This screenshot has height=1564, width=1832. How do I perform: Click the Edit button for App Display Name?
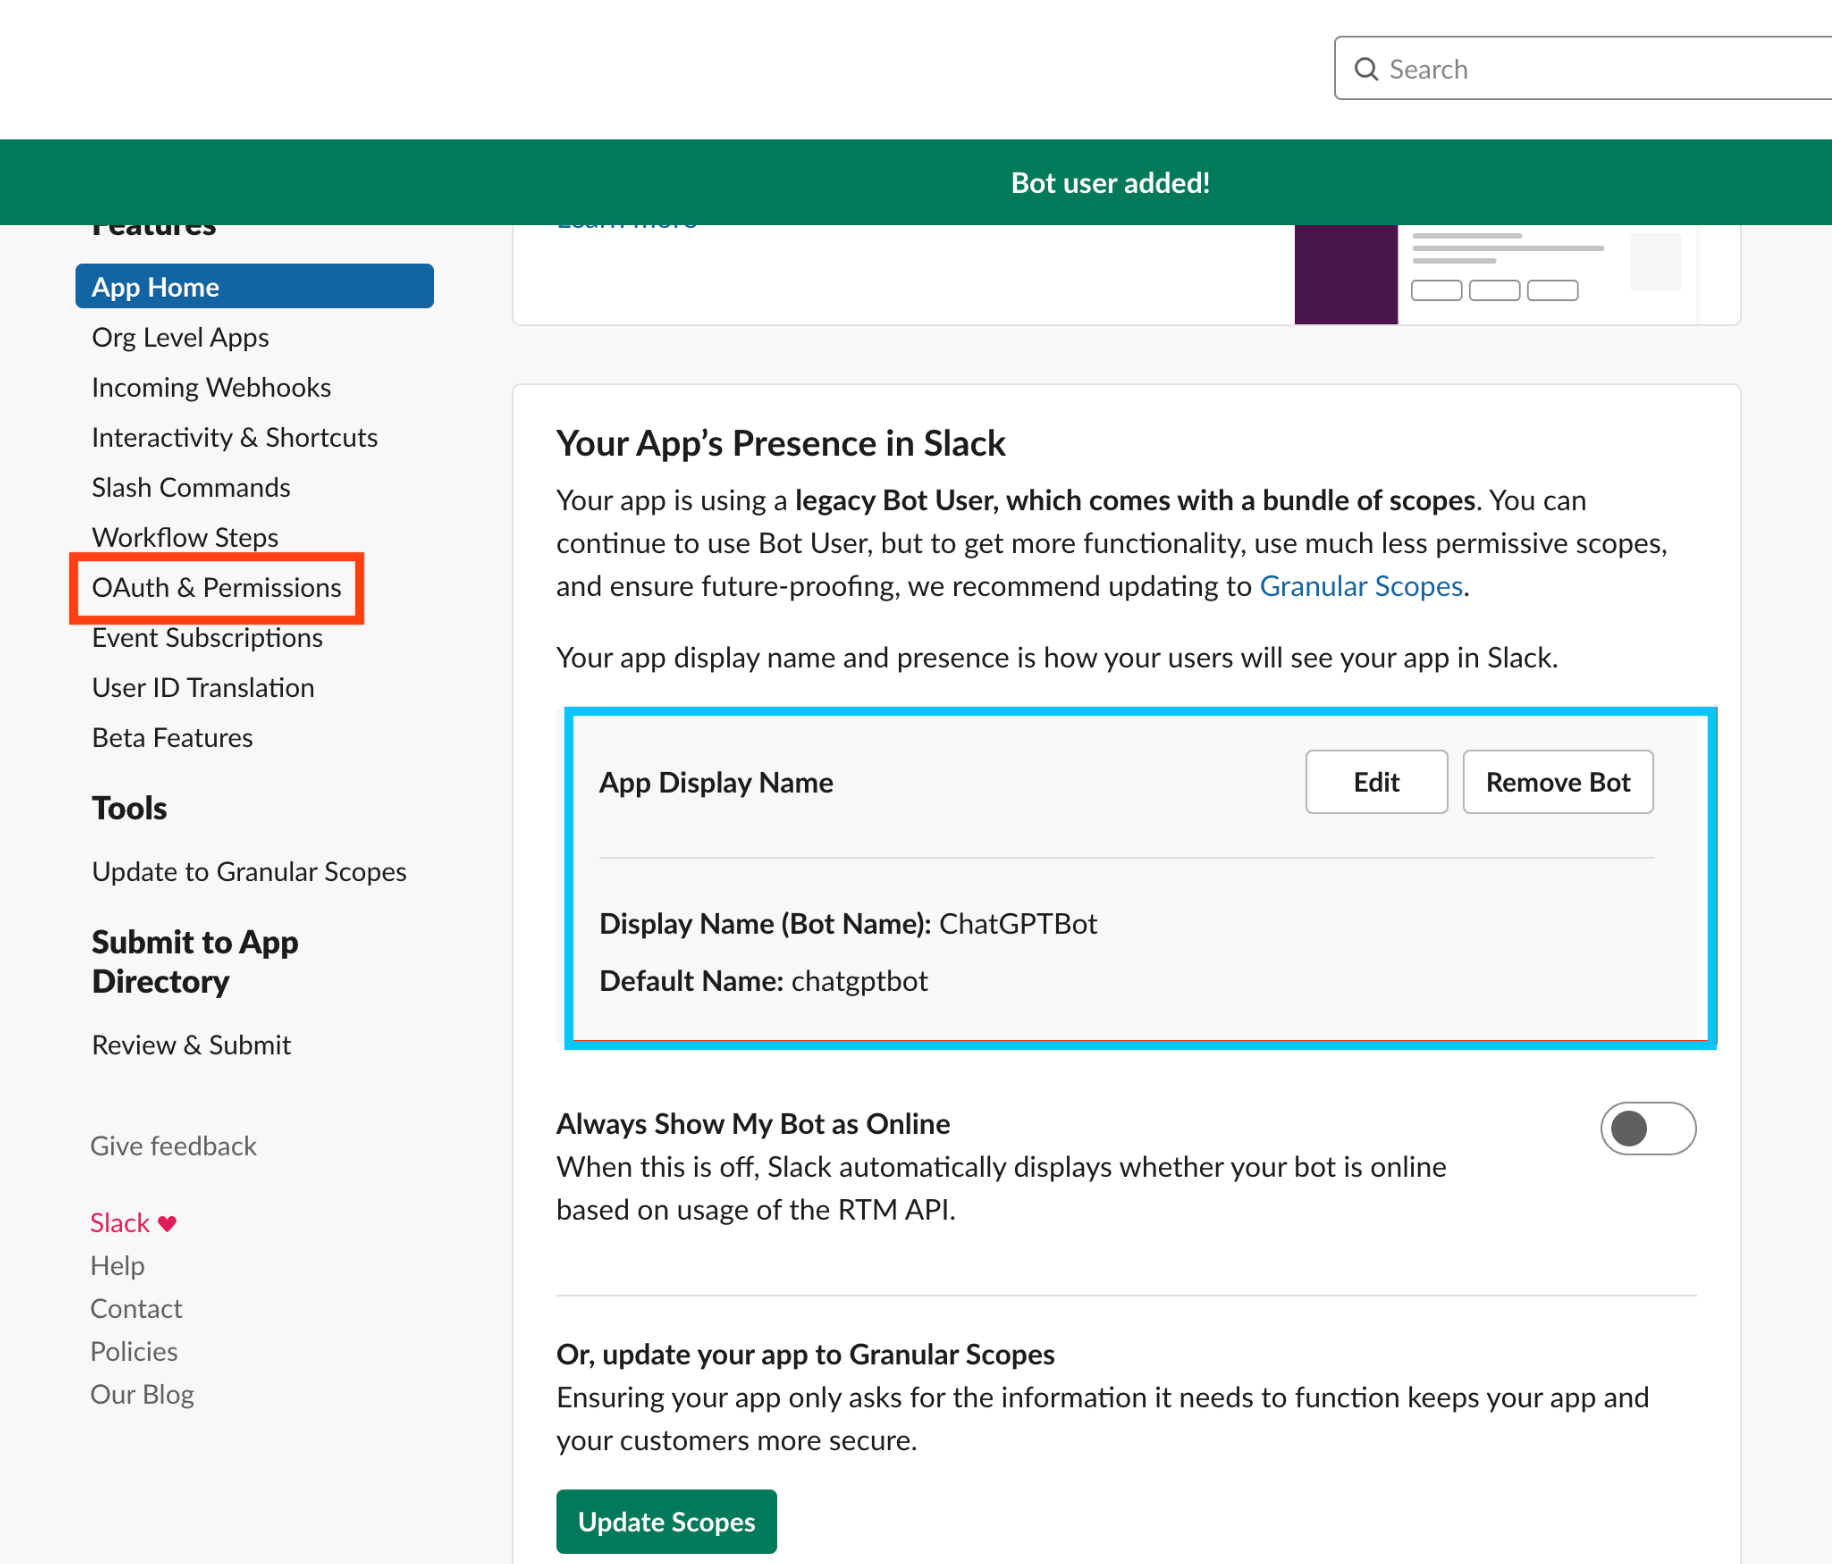coord(1376,782)
